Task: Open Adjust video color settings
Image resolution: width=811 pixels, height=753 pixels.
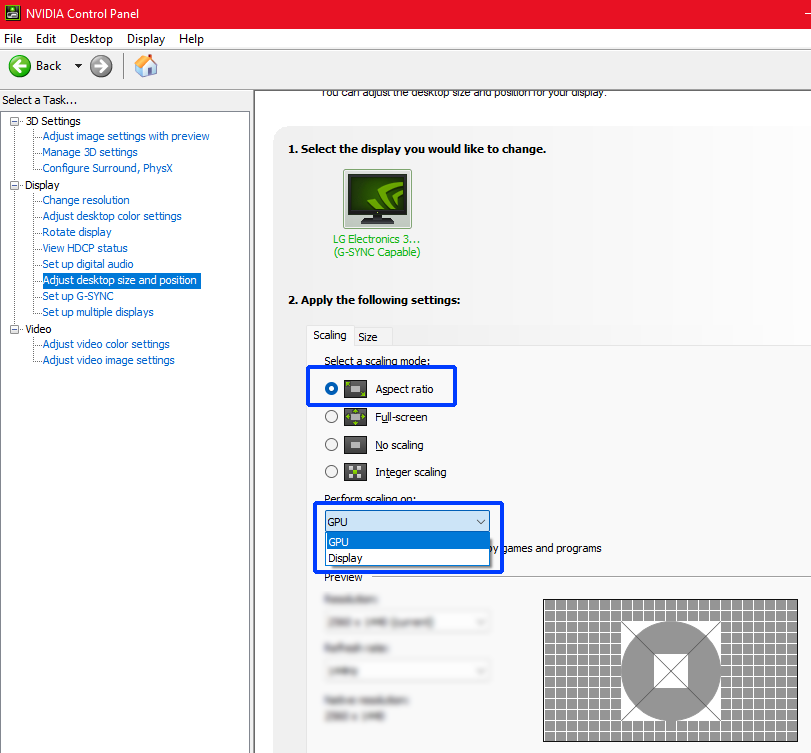Action: click(x=106, y=344)
